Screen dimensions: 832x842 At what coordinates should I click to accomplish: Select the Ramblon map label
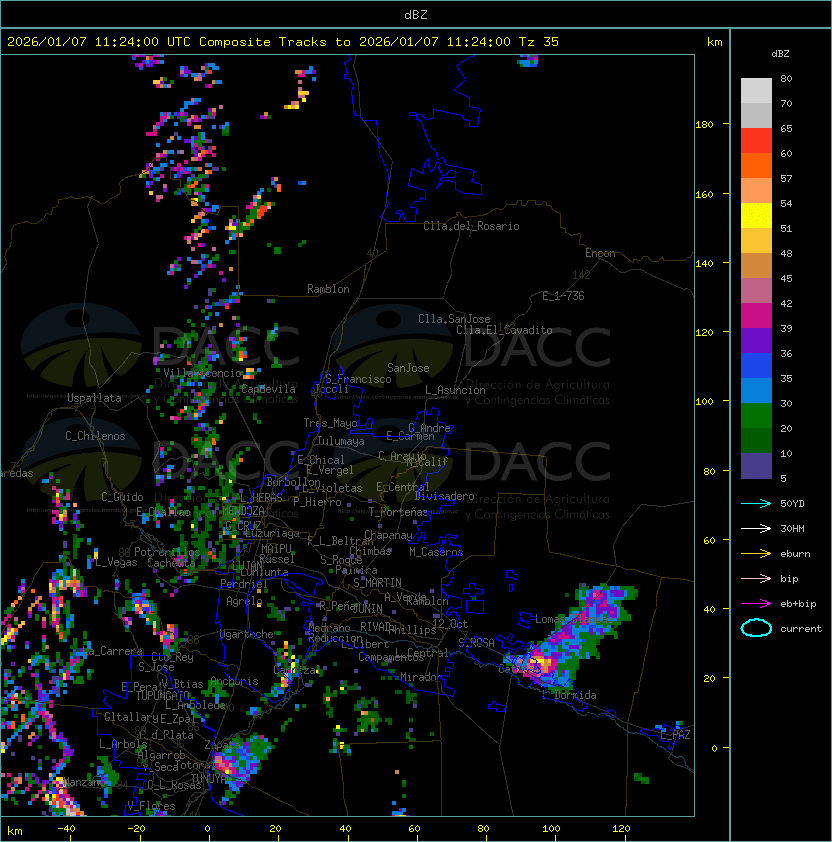click(x=328, y=289)
